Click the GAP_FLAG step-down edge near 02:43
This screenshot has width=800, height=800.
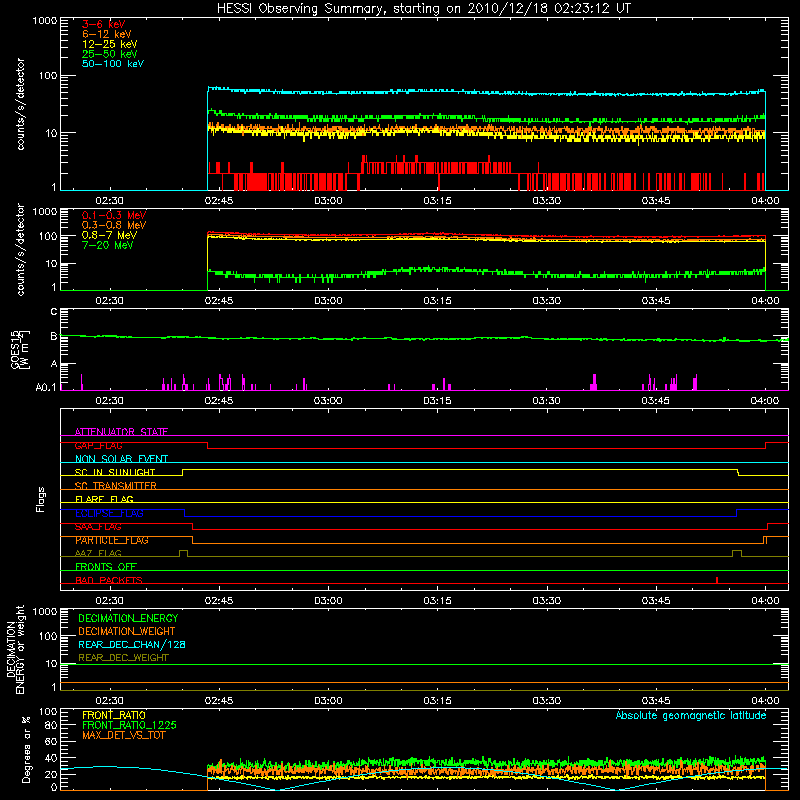coord(208,445)
